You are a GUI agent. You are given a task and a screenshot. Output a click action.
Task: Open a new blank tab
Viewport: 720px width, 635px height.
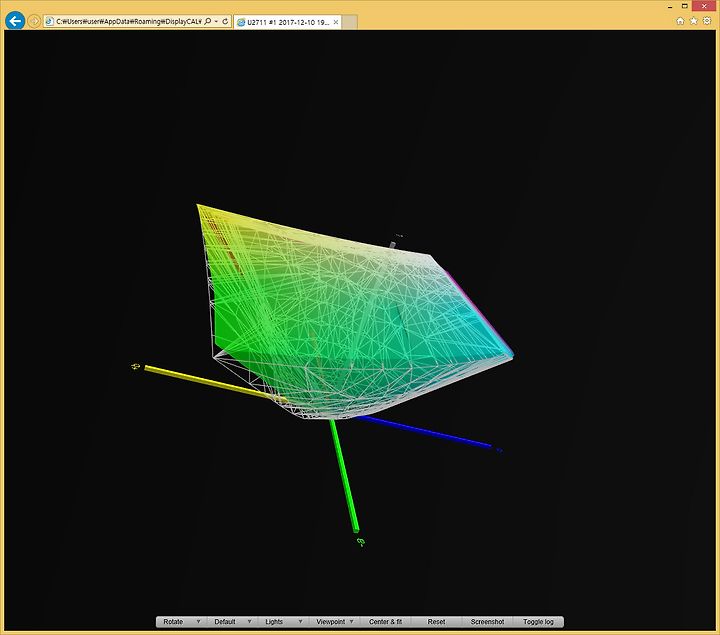pyautogui.click(x=349, y=22)
